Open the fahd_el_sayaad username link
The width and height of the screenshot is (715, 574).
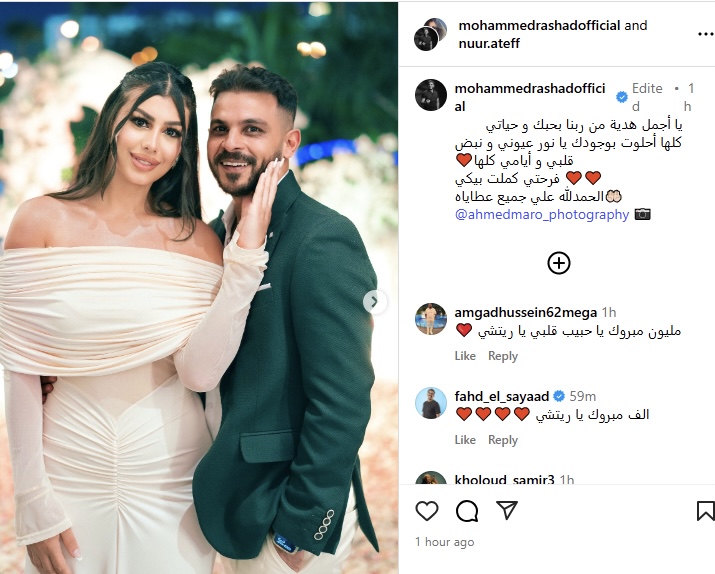tap(501, 396)
